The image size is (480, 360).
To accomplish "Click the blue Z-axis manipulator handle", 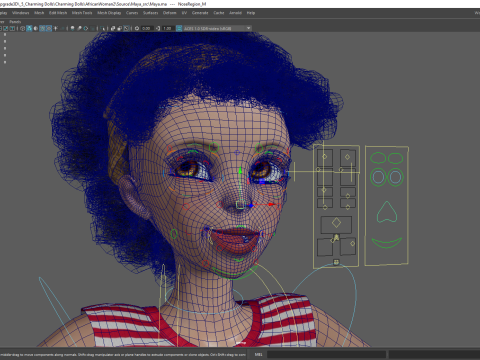I will 252,206.
